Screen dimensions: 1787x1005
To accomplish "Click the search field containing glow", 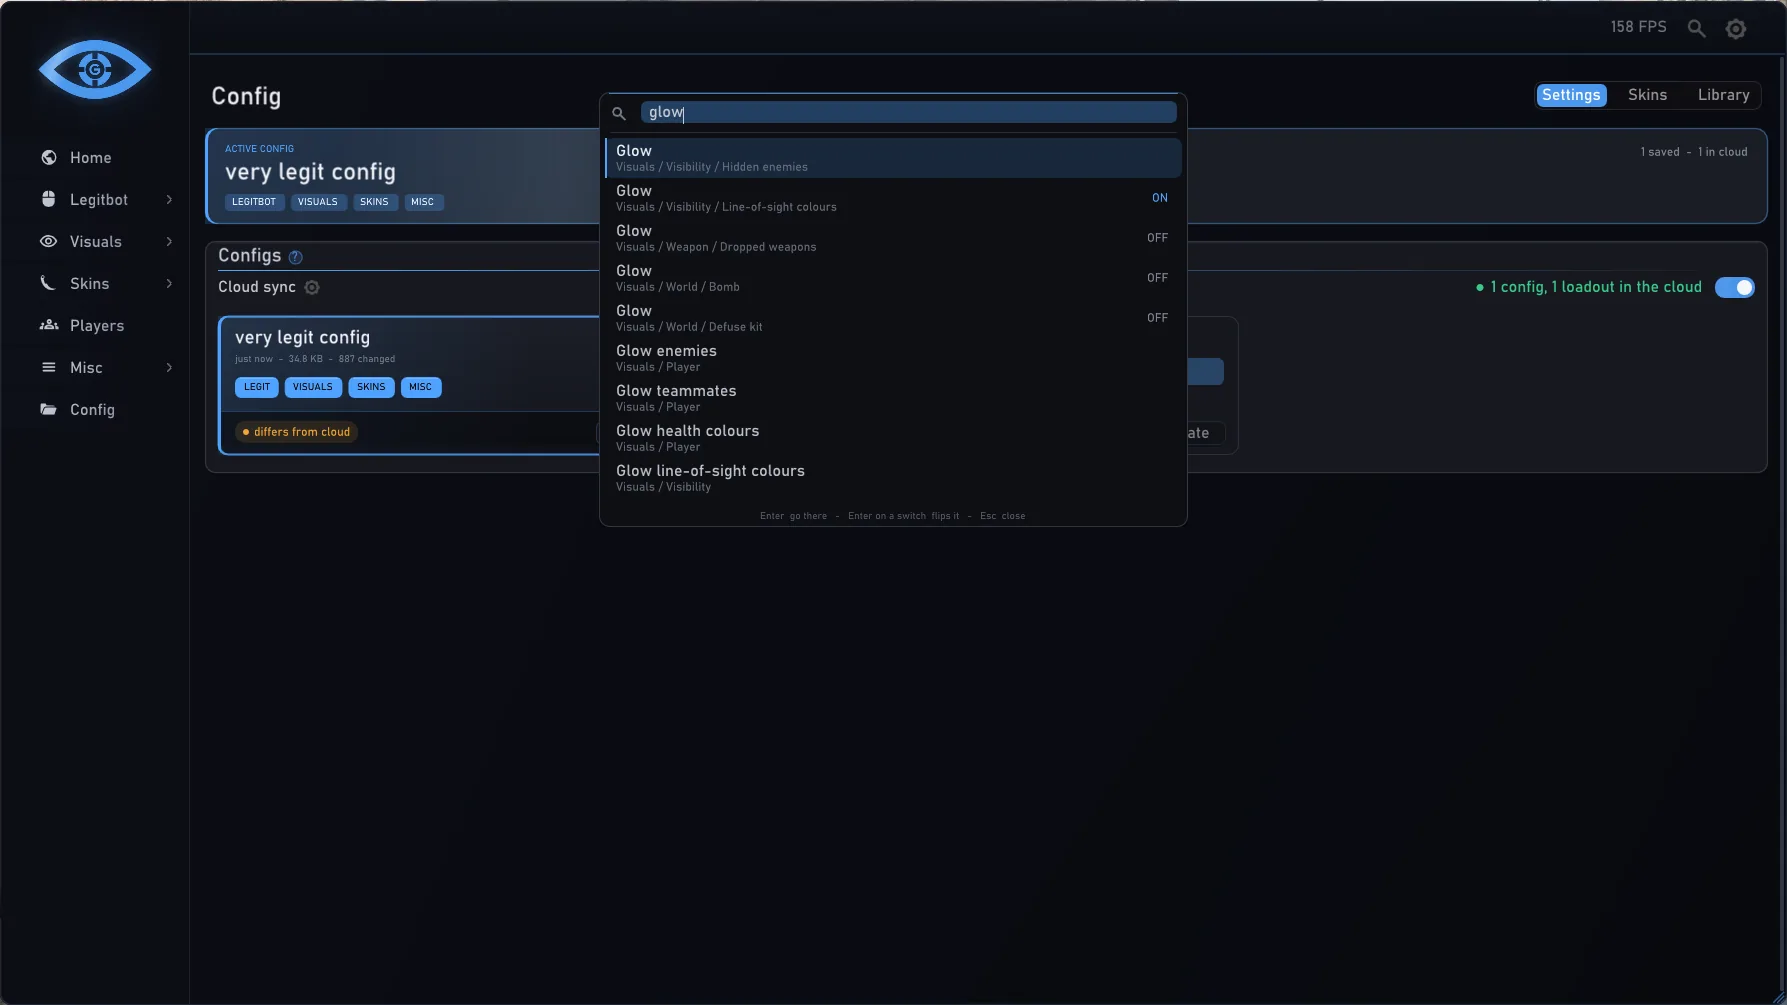I will coord(908,112).
